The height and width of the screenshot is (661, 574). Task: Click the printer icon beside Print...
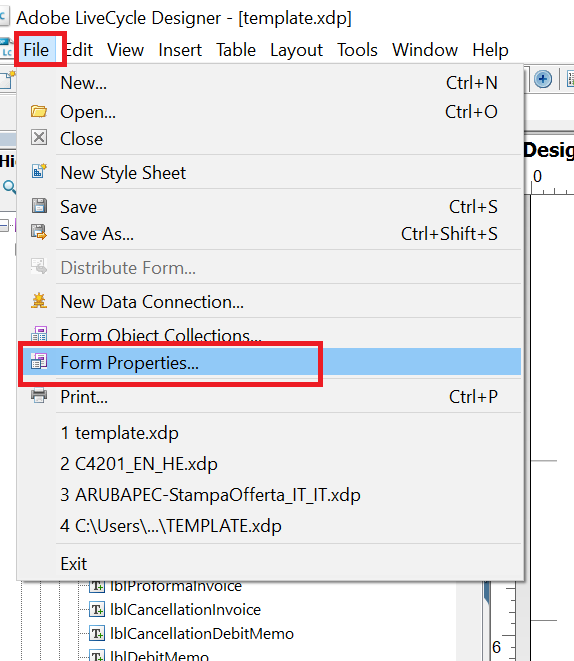pyautogui.click(x=39, y=395)
